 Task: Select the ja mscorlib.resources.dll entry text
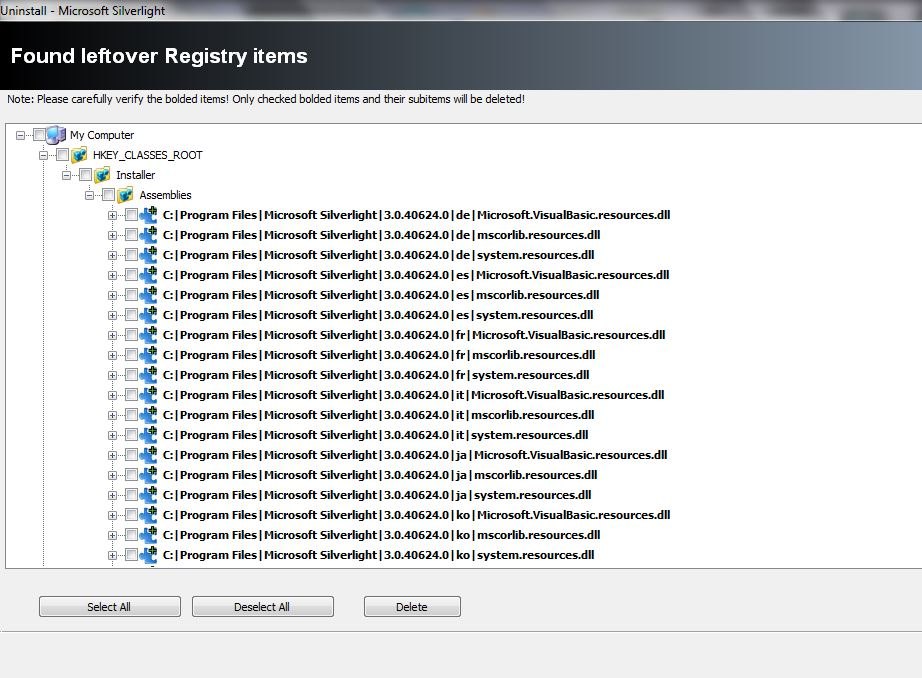(x=380, y=475)
